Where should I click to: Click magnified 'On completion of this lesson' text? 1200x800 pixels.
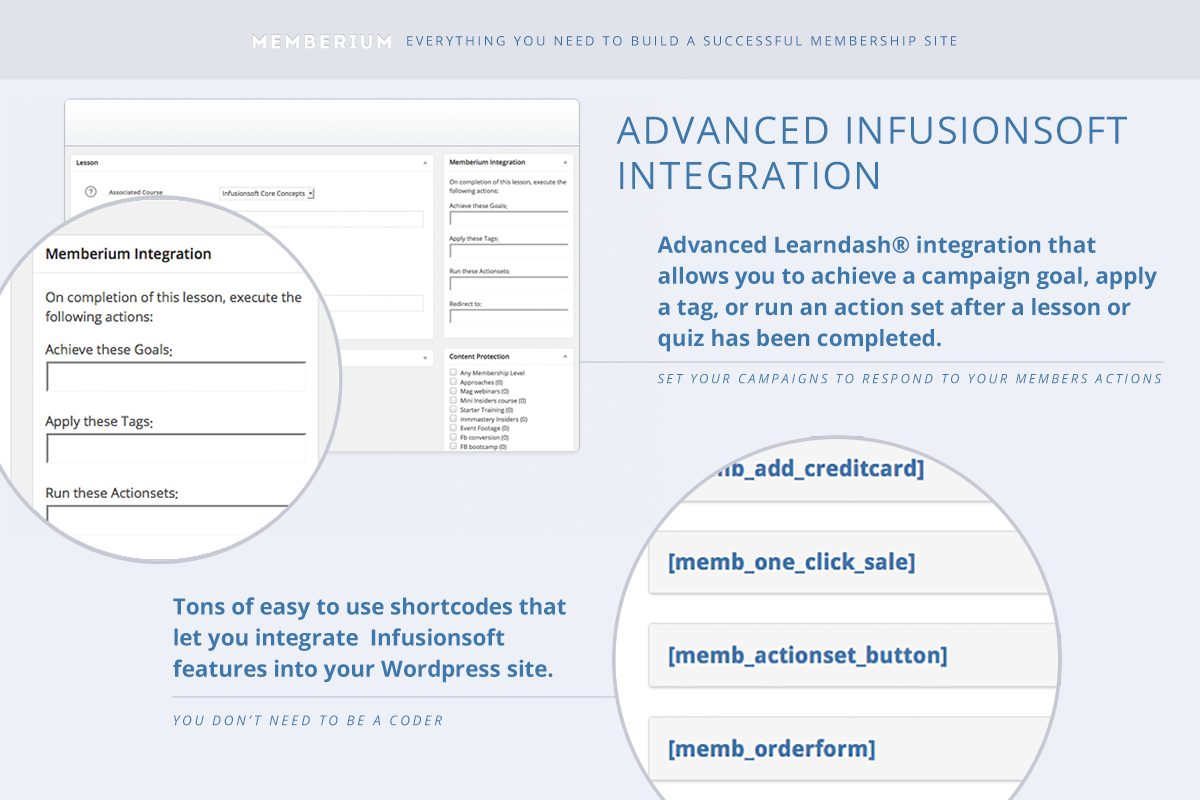click(174, 307)
